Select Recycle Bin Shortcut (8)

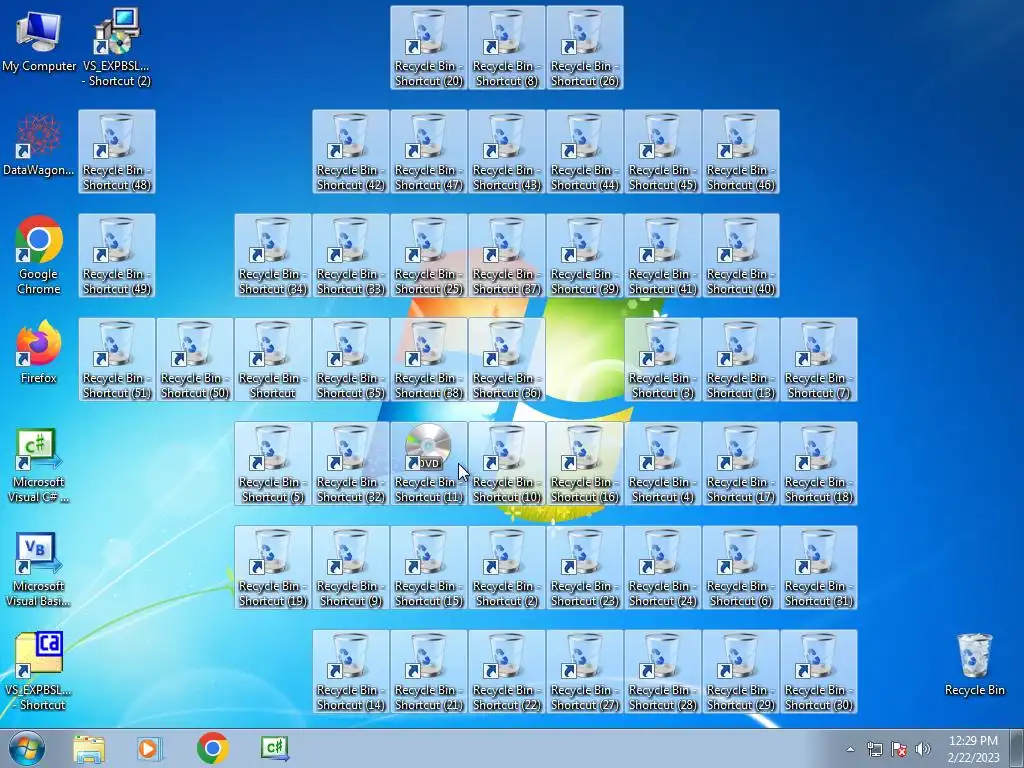[x=507, y=48]
